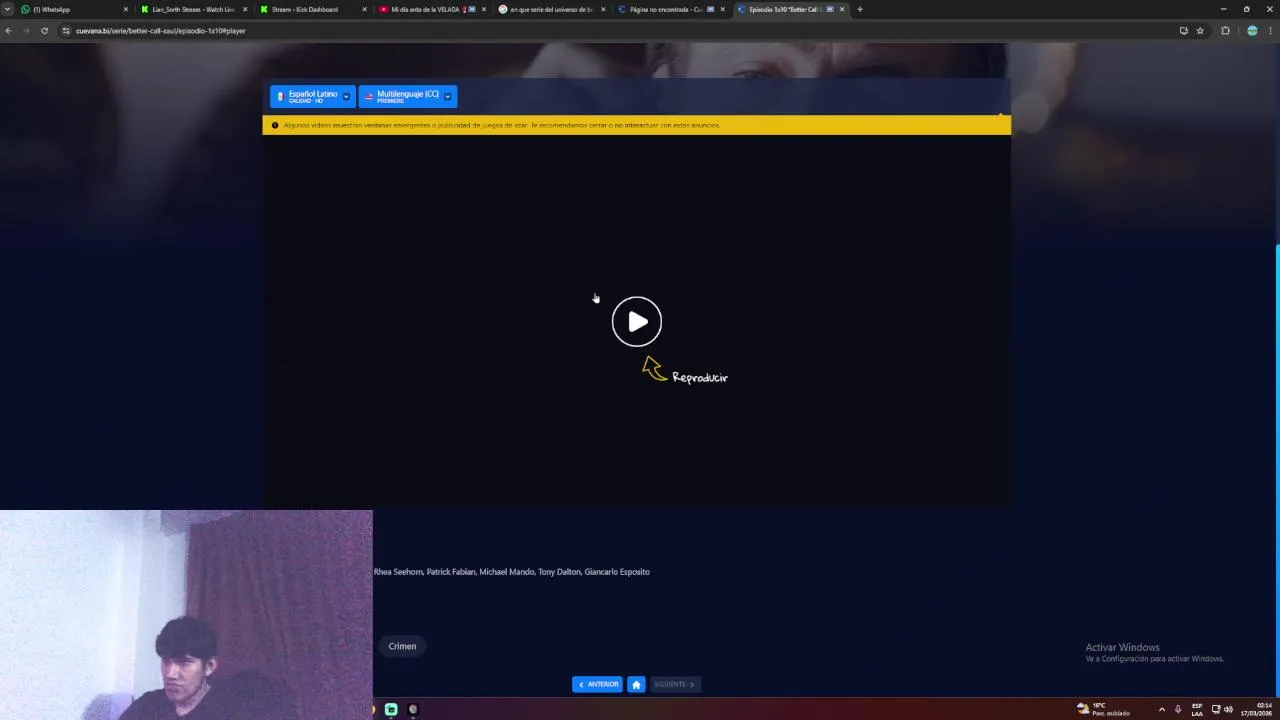Click the microphone icon in the system tray
The image size is (1280, 720).
pyautogui.click(x=1178, y=709)
